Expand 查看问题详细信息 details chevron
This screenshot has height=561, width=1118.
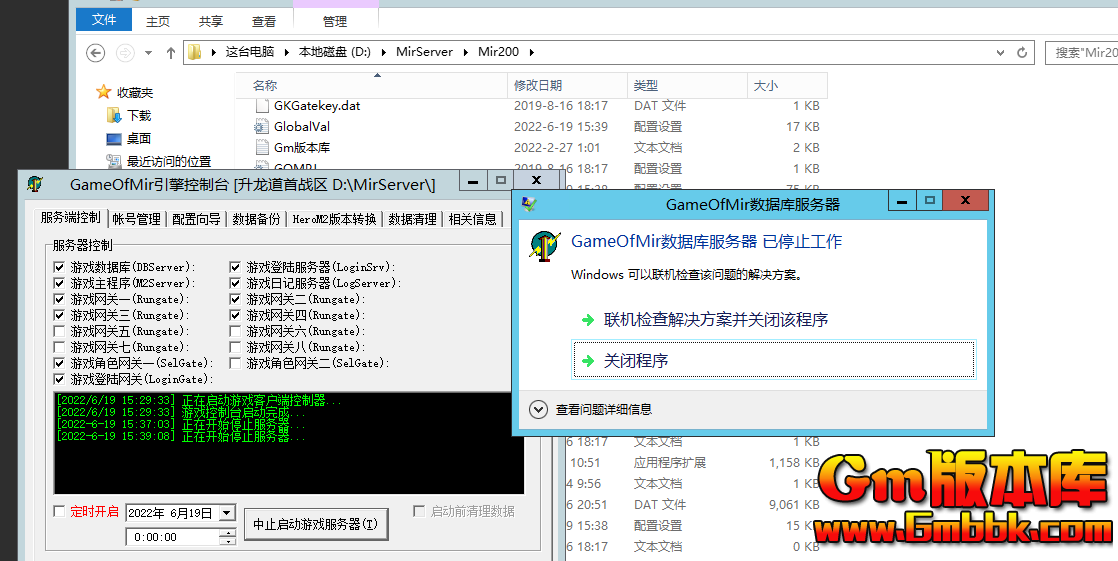tap(538, 409)
